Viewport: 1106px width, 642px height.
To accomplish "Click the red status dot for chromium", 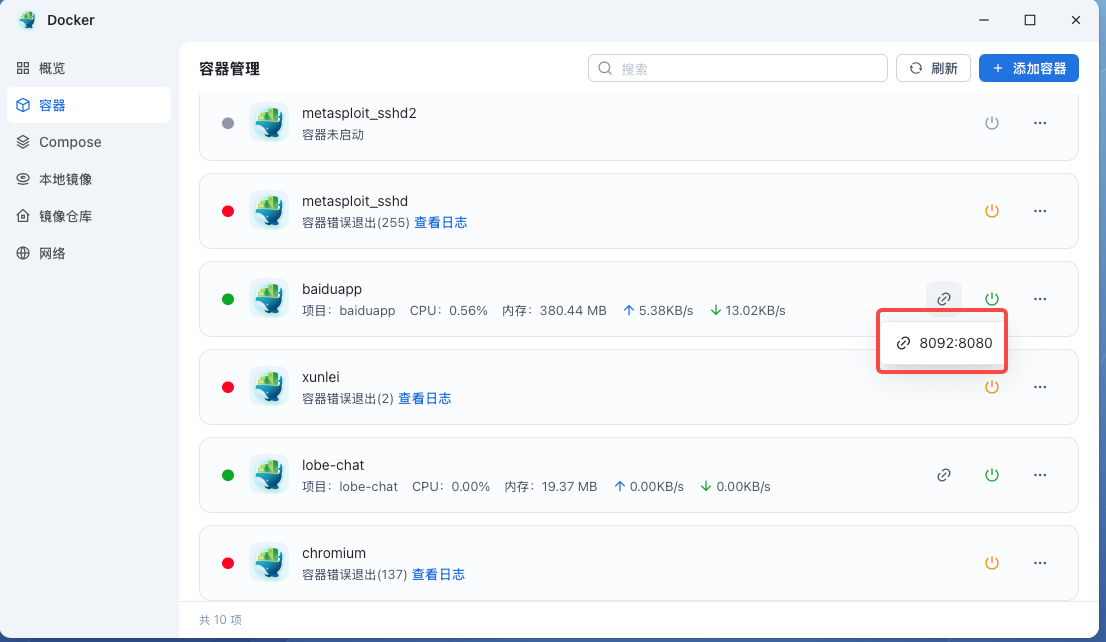I will click(x=228, y=563).
